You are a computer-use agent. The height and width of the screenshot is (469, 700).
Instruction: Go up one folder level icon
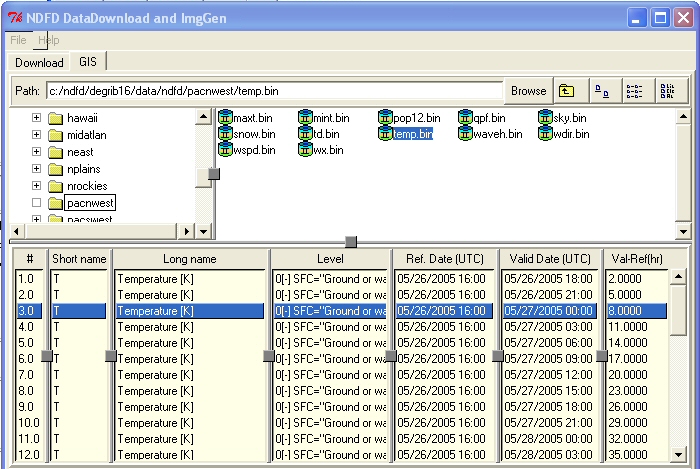tap(571, 91)
